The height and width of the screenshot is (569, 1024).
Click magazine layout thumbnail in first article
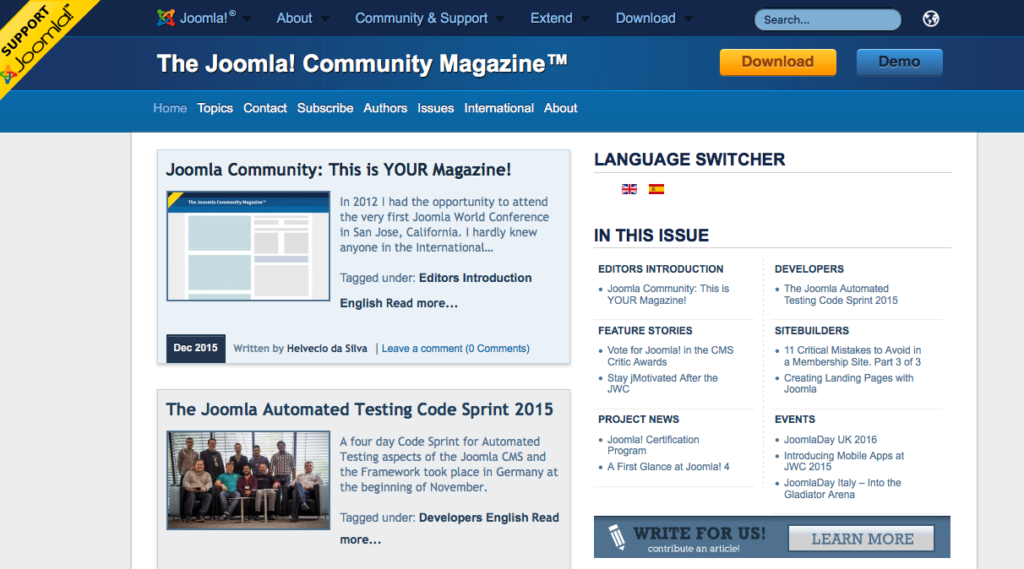point(248,246)
